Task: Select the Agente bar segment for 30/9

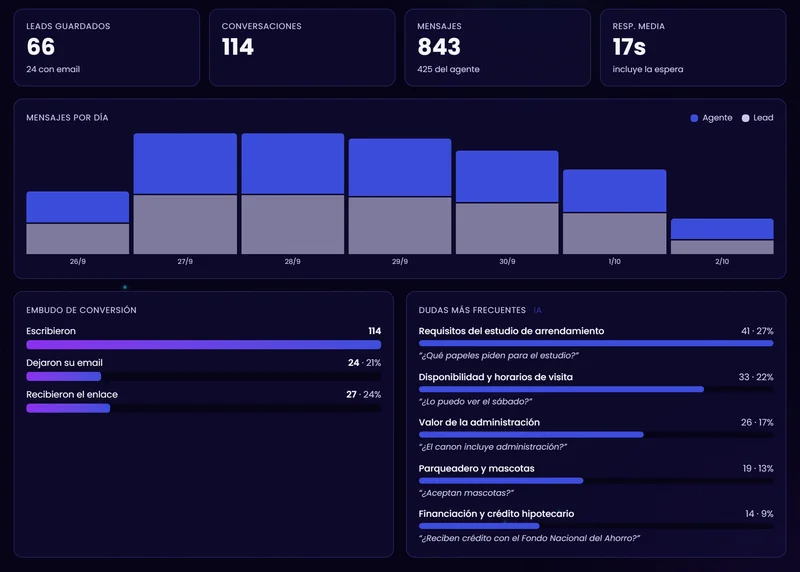Action: coord(507,176)
